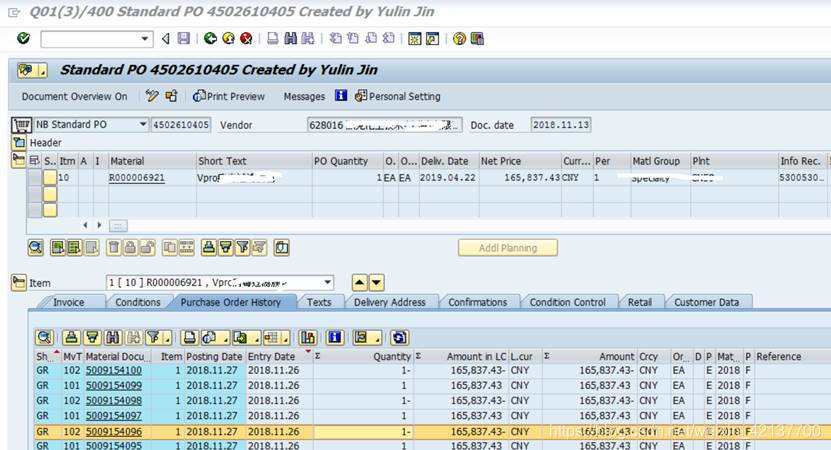Image resolution: width=831 pixels, height=450 pixels.
Task: Open material document 5009154096 link
Action: (114, 431)
